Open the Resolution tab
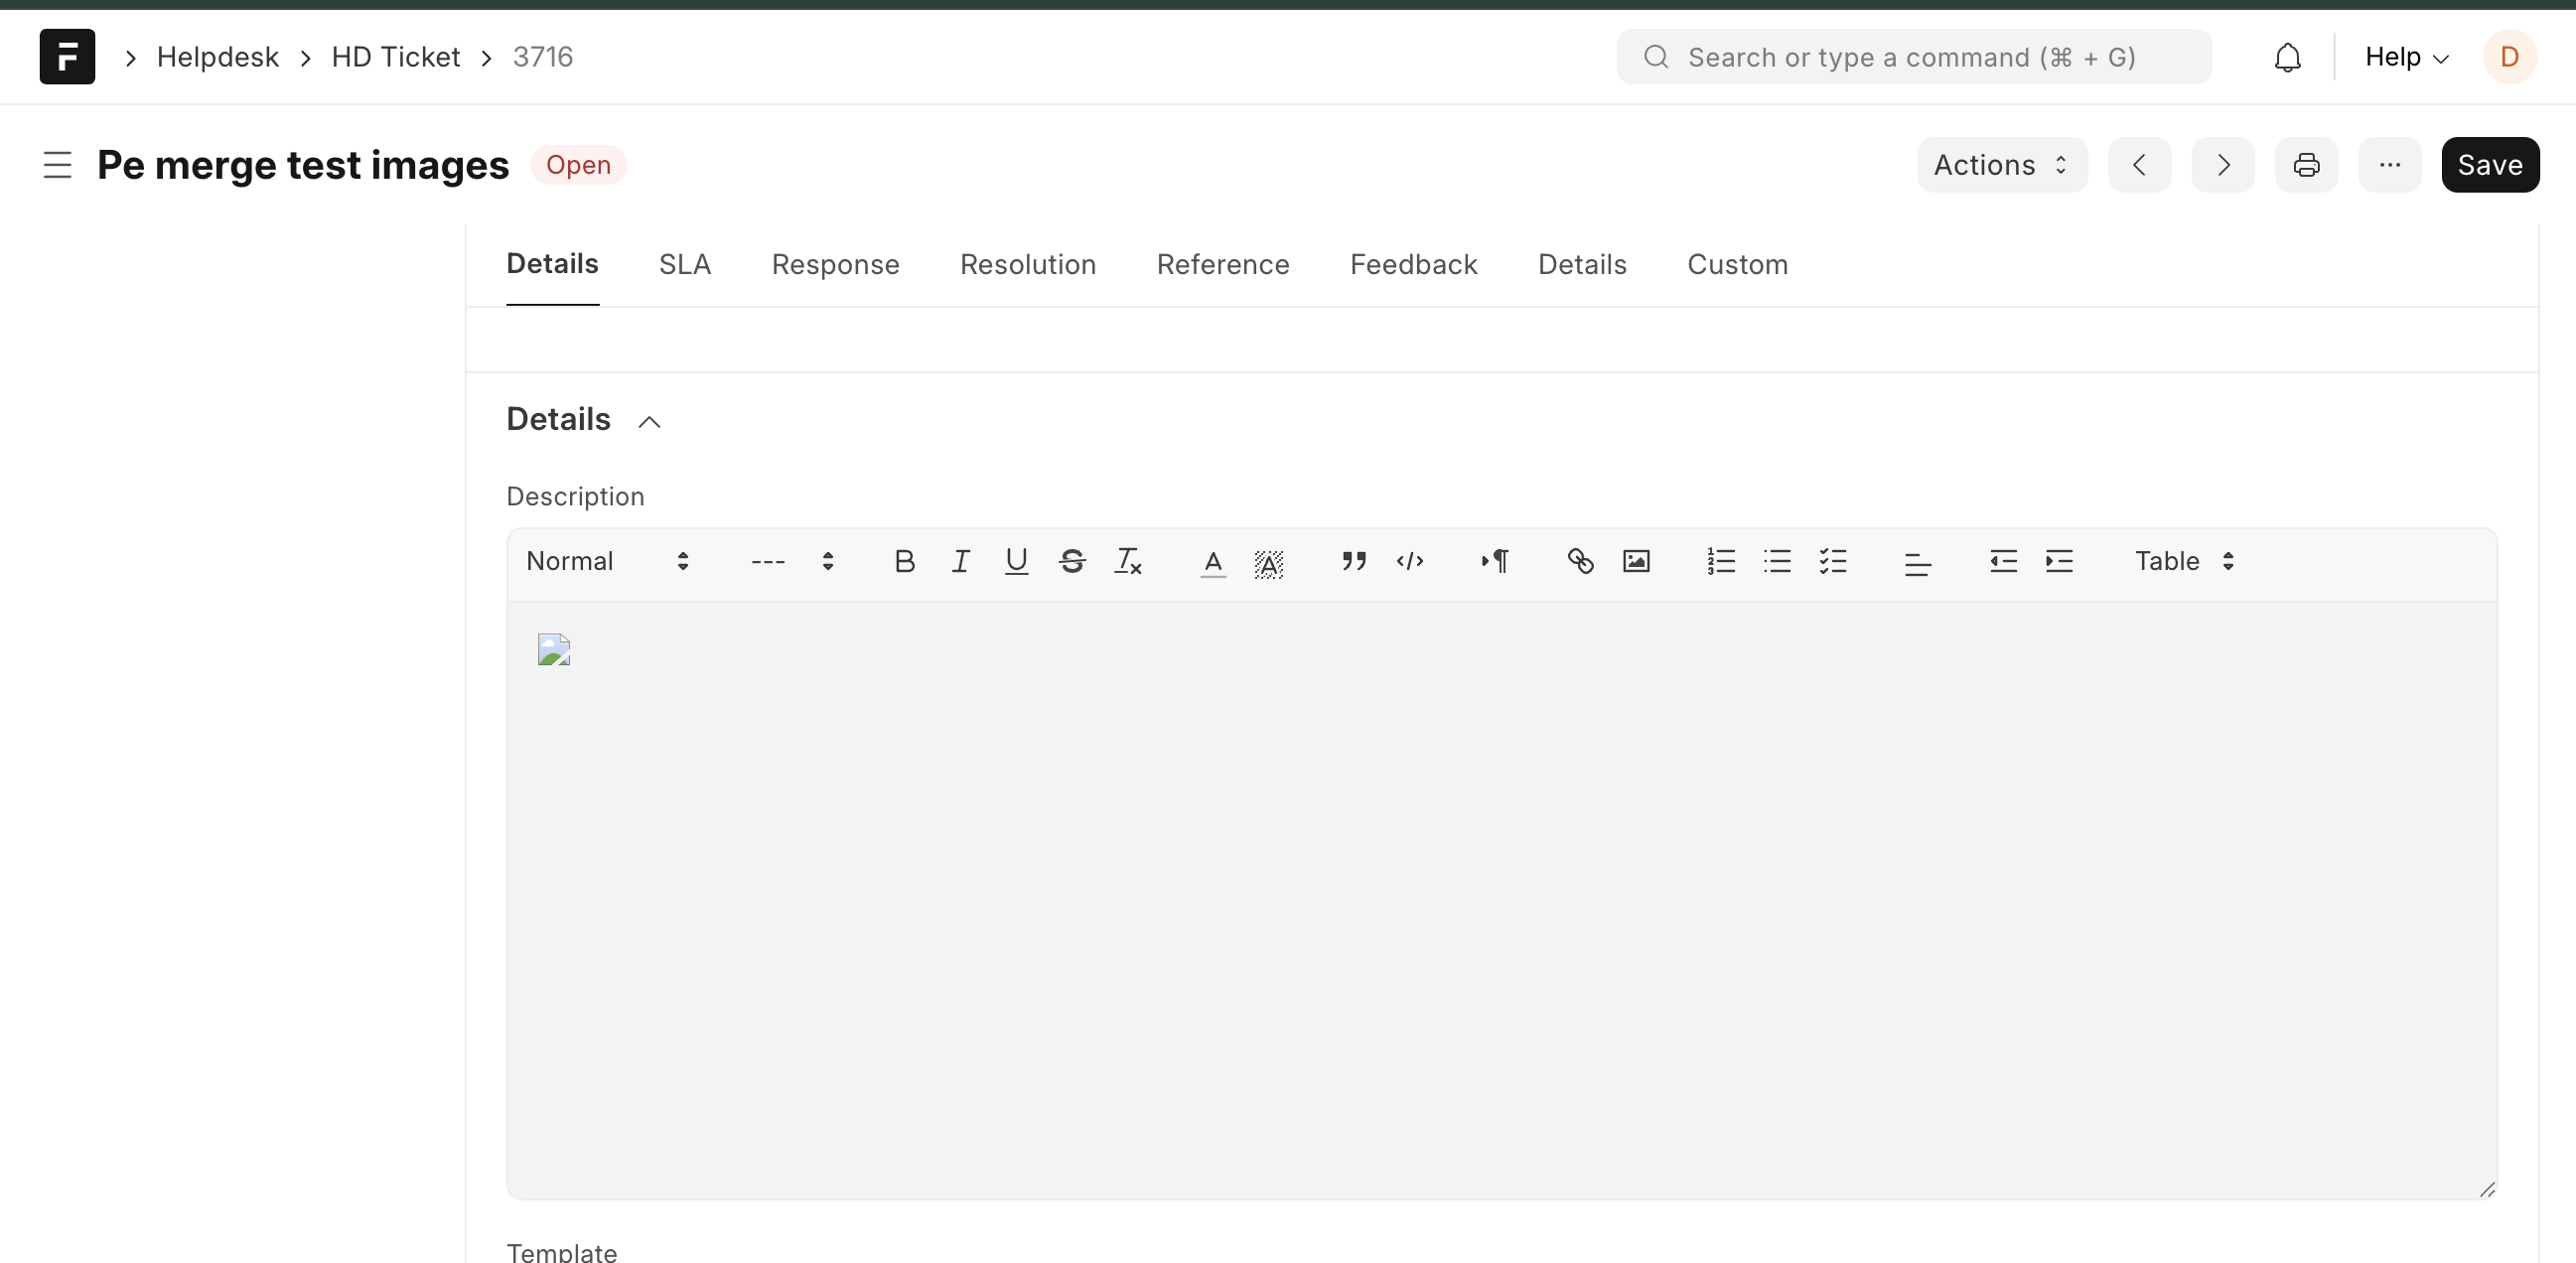2576x1263 pixels. click(x=1027, y=264)
